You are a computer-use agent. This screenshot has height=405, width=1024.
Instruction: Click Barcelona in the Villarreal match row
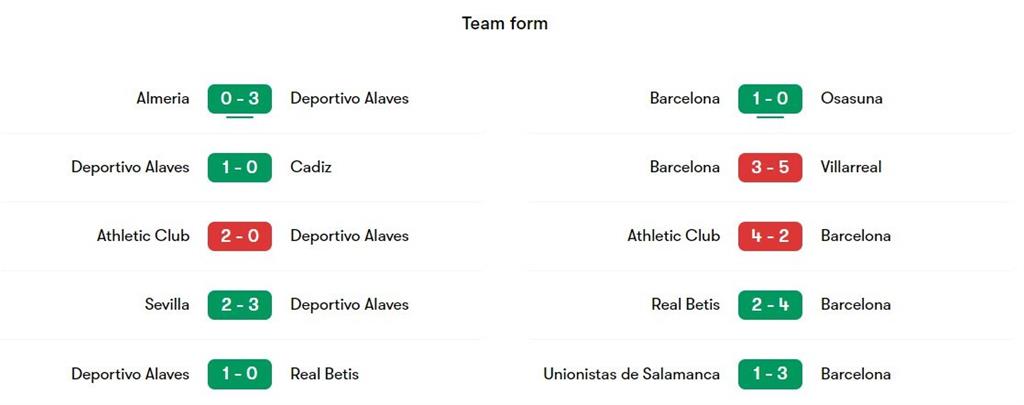684,167
